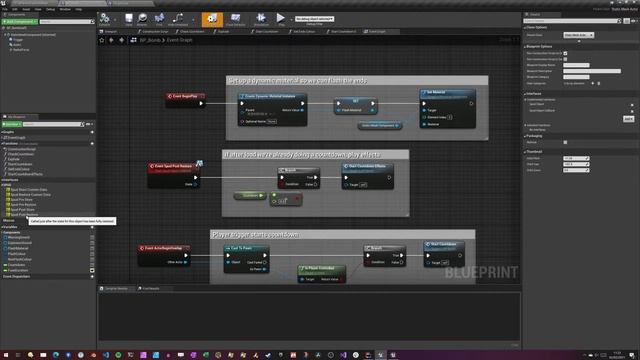Toggle visibility eye for WarningSound variable
The image size is (640, 360).
pos(92,237)
